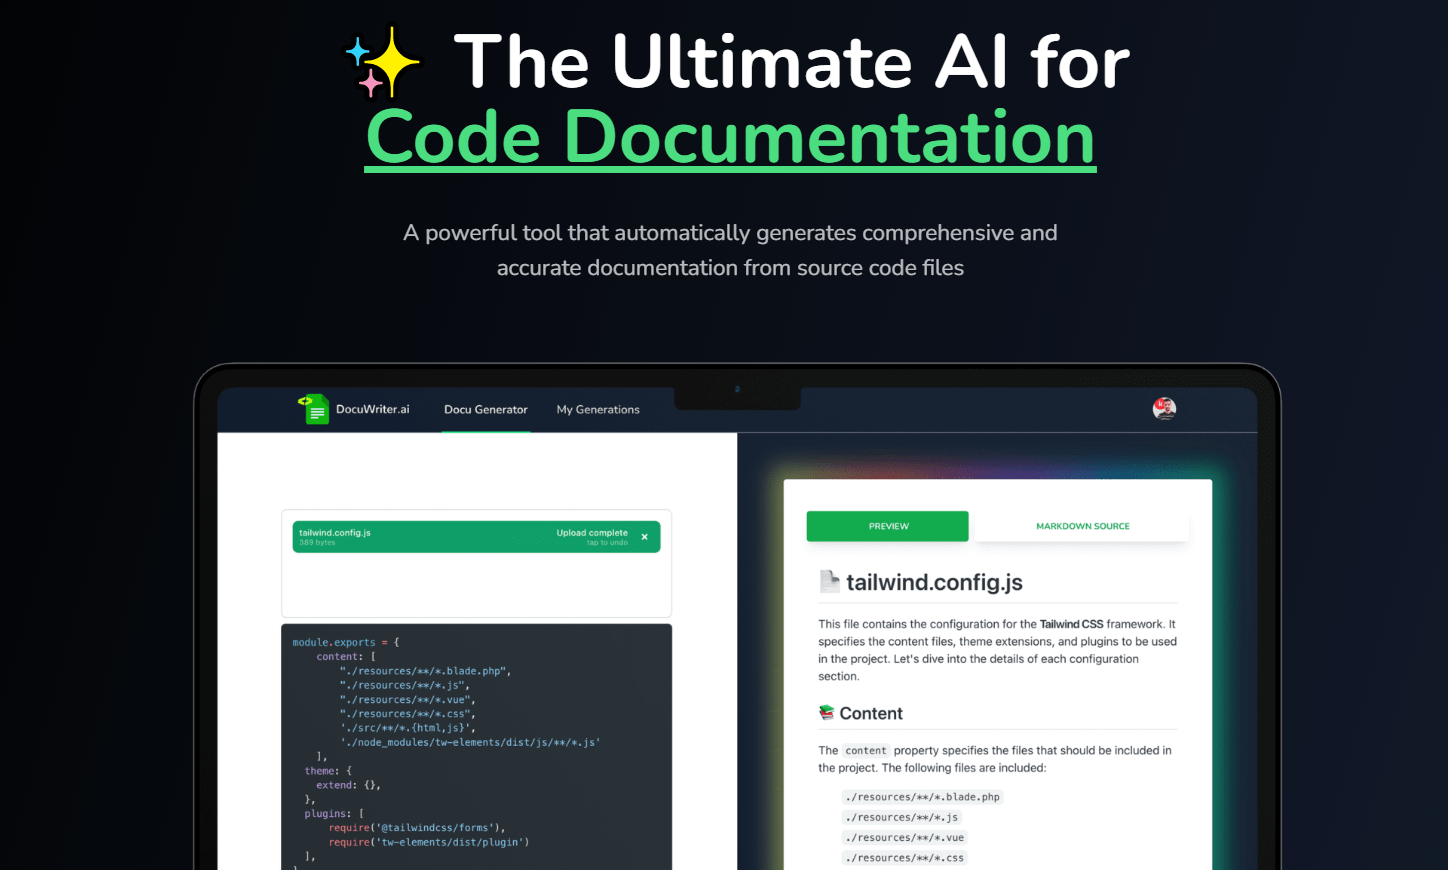Screen dimensions: 1448x870
Task: Click the 'tap to undo' hint text
Action: pos(607,543)
